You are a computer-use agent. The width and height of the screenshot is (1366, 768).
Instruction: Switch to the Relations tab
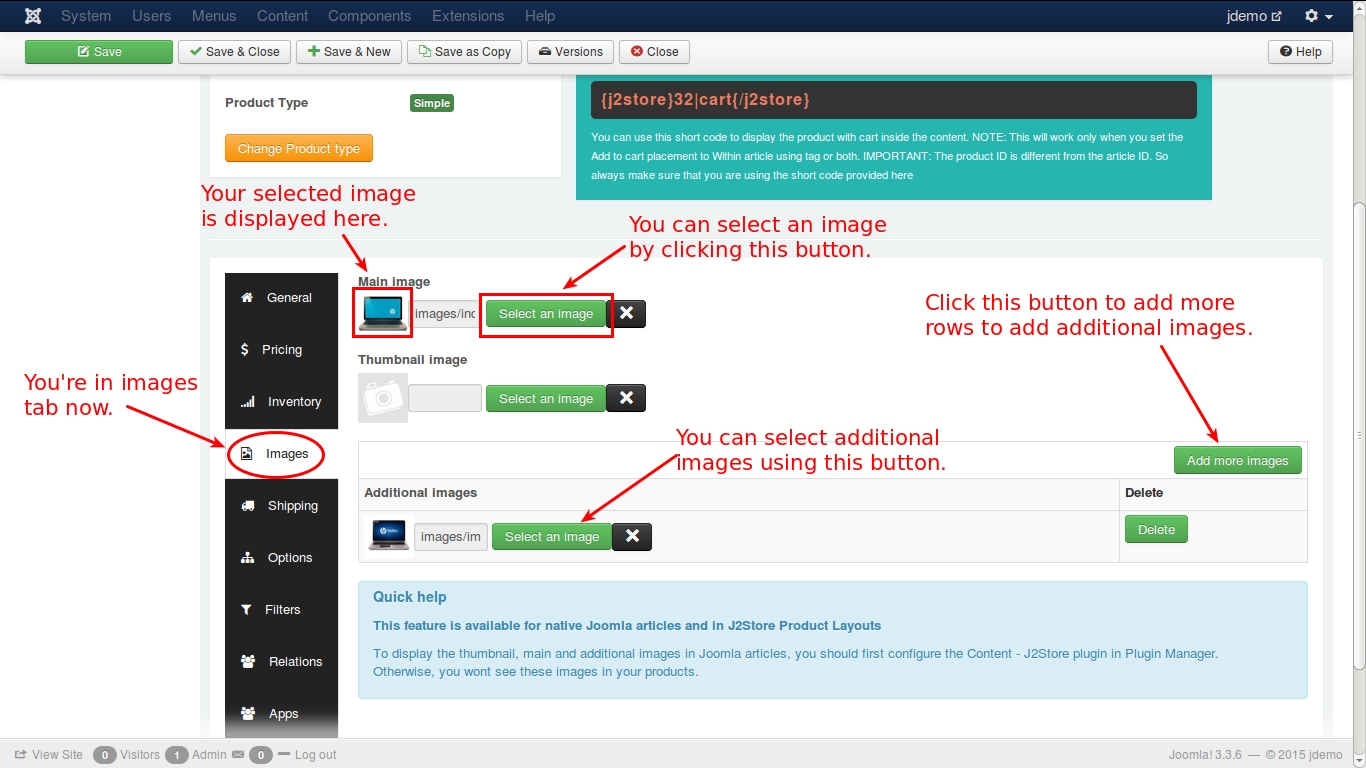(x=281, y=662)
